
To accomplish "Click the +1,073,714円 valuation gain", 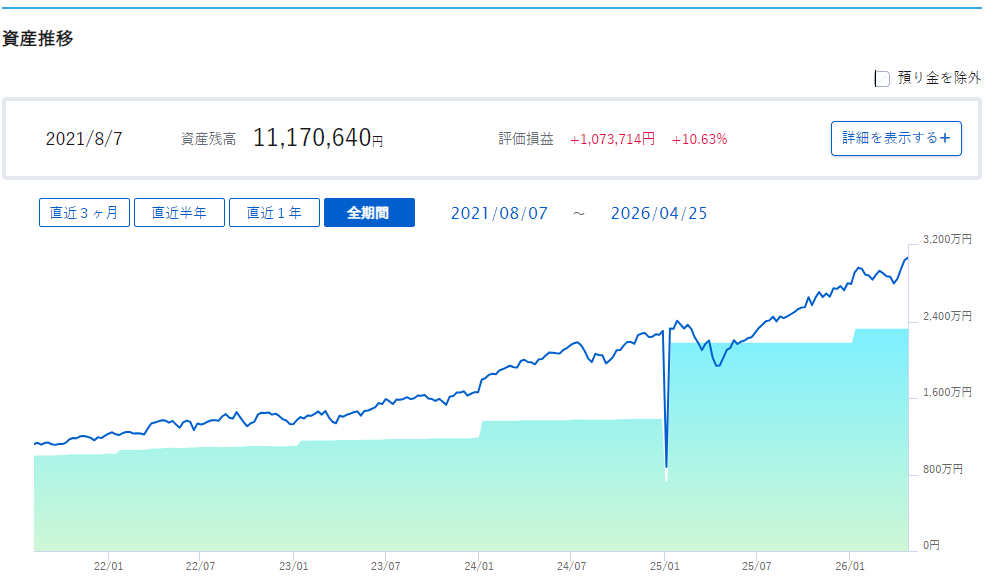I will tap(612, 139).
